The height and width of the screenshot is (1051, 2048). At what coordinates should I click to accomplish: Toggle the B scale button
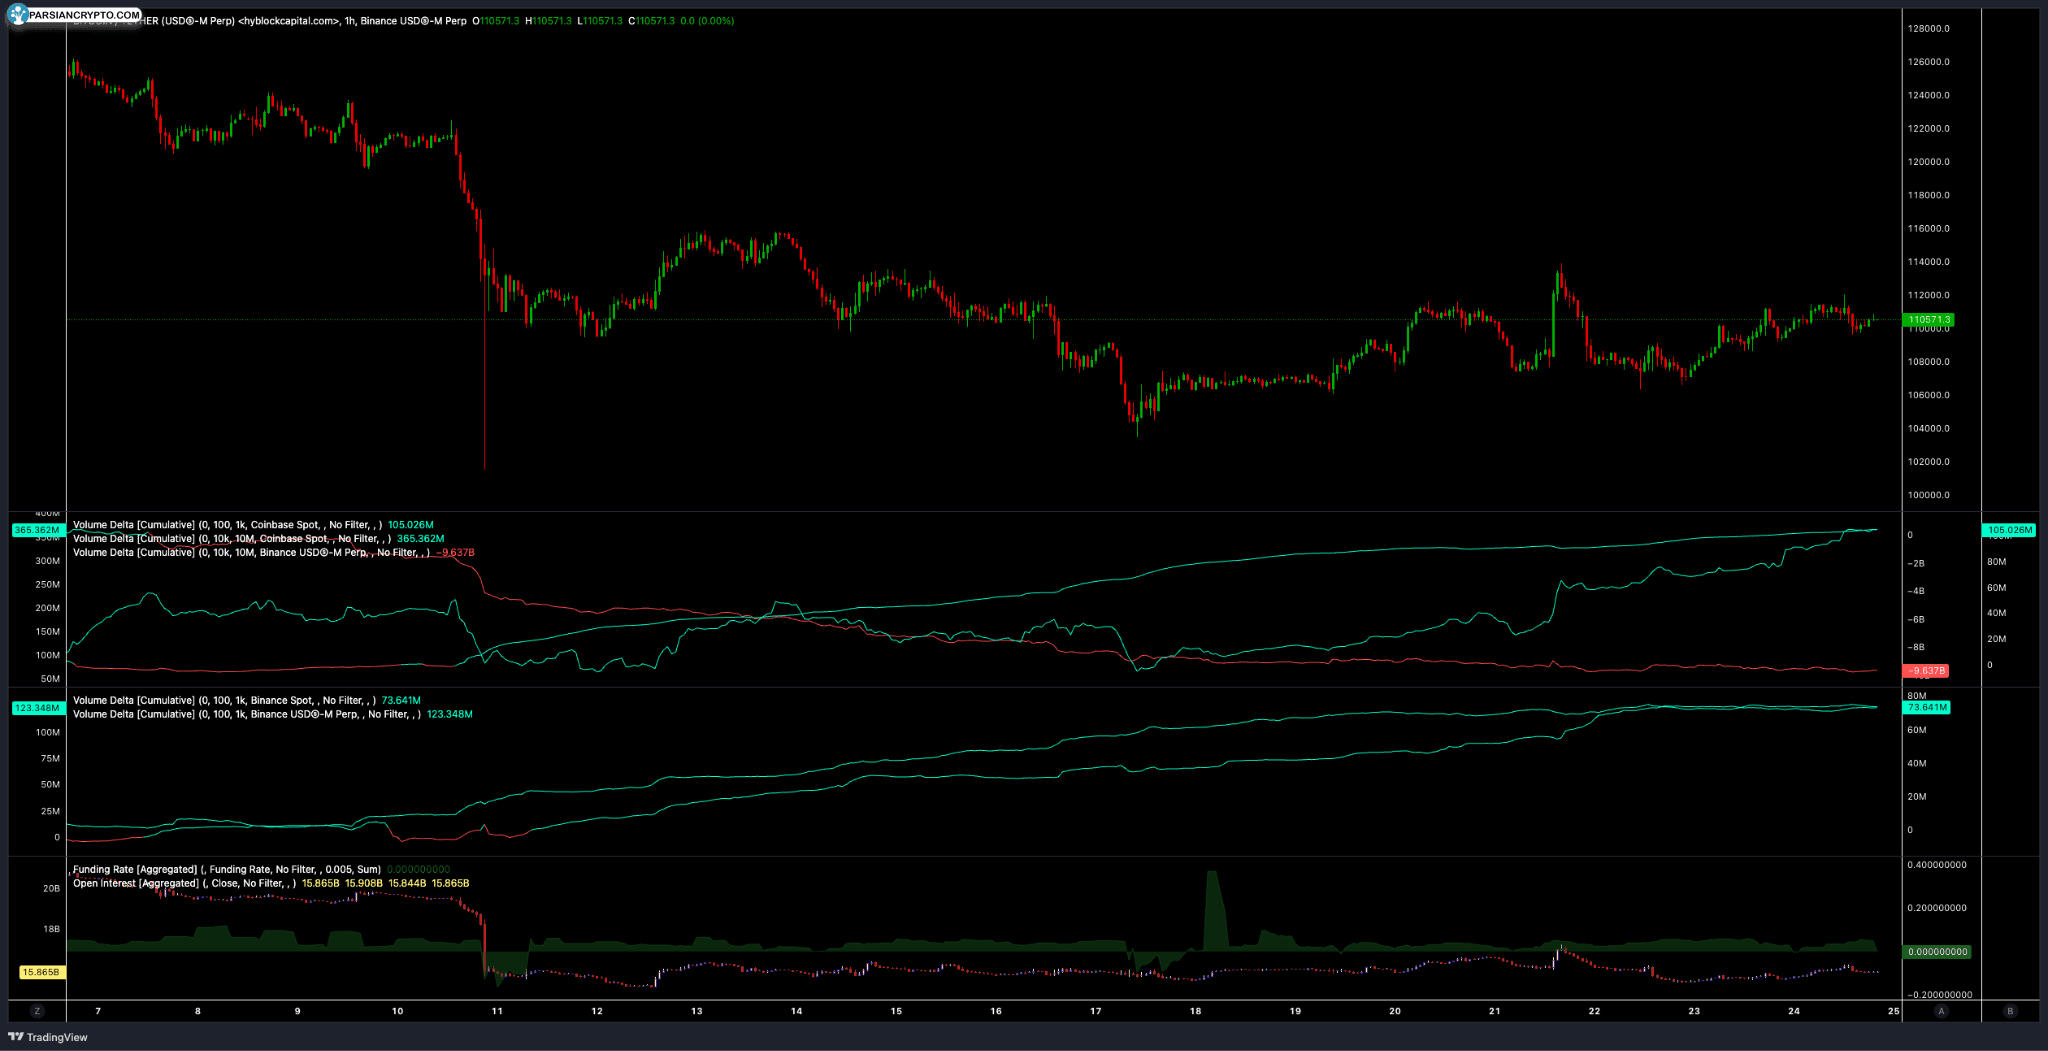pos(2010,1011)
